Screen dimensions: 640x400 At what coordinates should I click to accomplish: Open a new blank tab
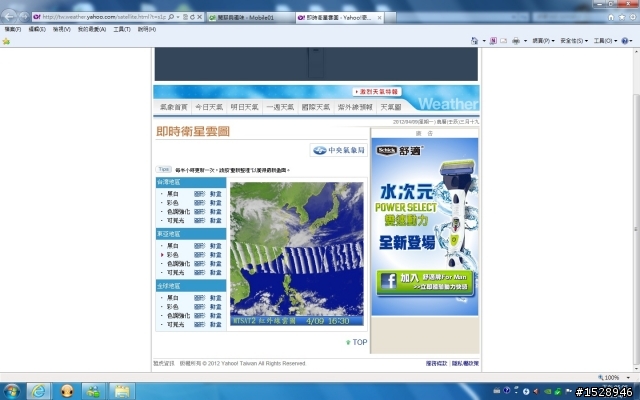pos(390,18)
